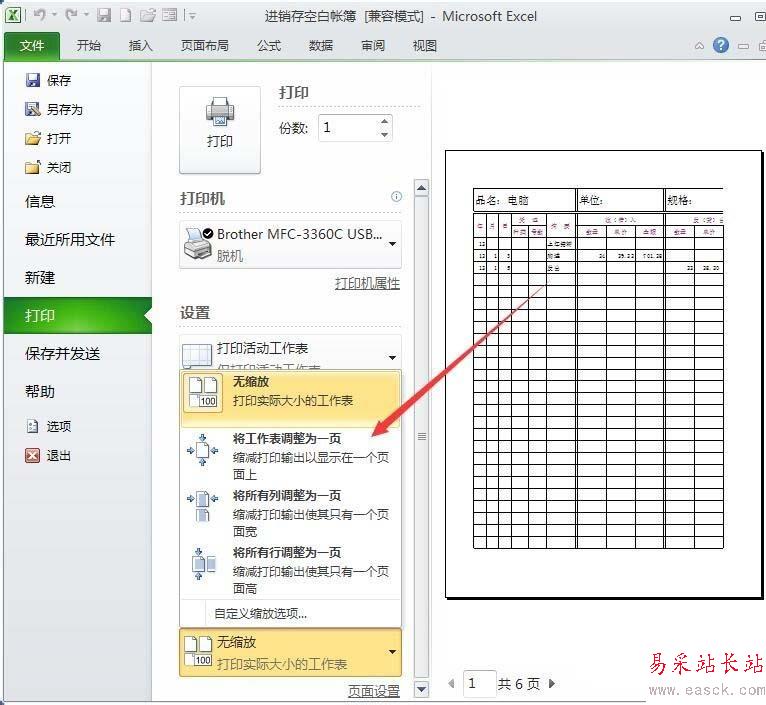Click the Undo icon in quick access toolbar
Viewport: 766px width, 705px height.
click(40, 15)
